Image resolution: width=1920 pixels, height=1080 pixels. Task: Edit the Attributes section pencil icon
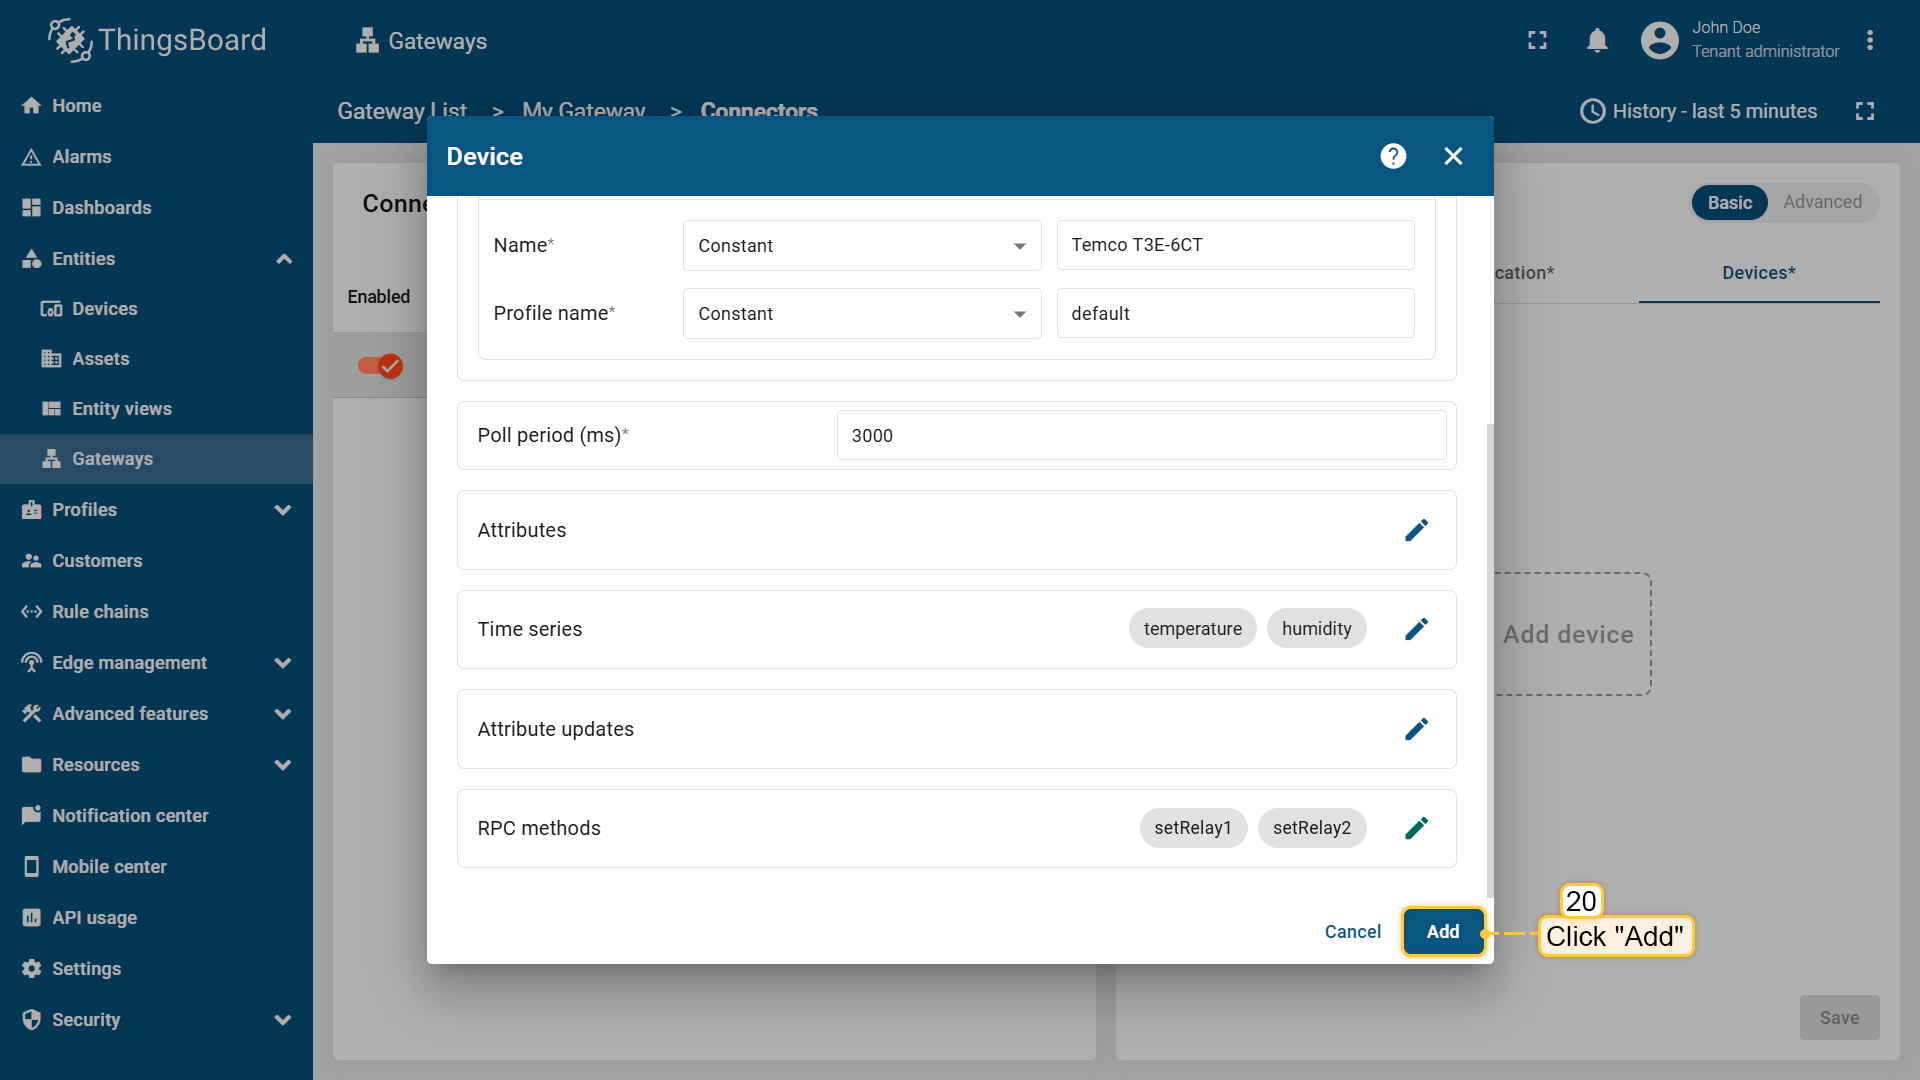pyautogui.click(x=1416, y=530)
